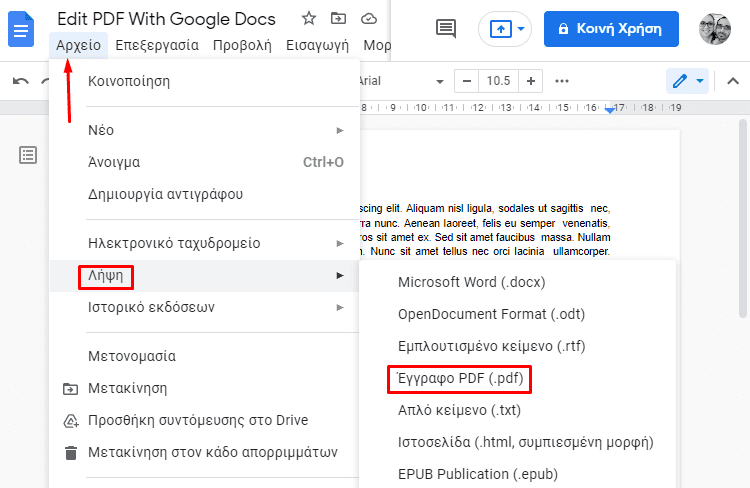This screenshot has height=488, width=750.
Task: Expand the present options dropdown arrow
Action: click(521, 29)
